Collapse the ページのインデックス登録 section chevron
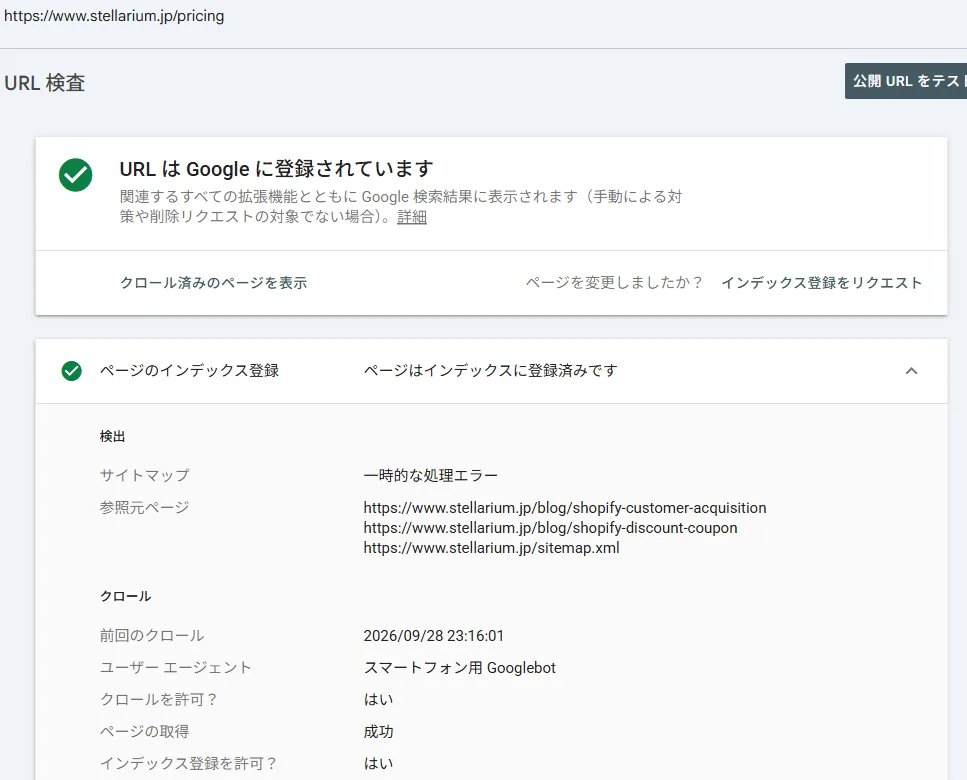Viewport: 967px width, 780px height. click(x=911, y=371)
